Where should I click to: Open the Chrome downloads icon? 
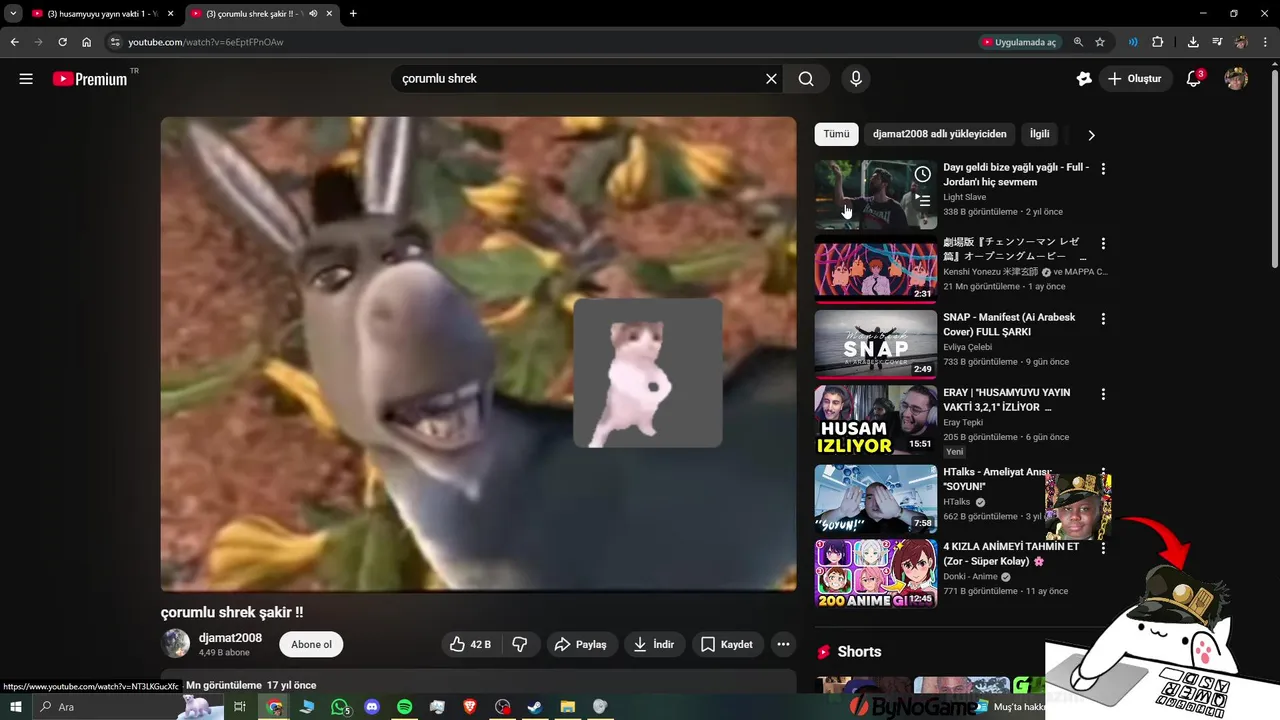coord(1193,42)
